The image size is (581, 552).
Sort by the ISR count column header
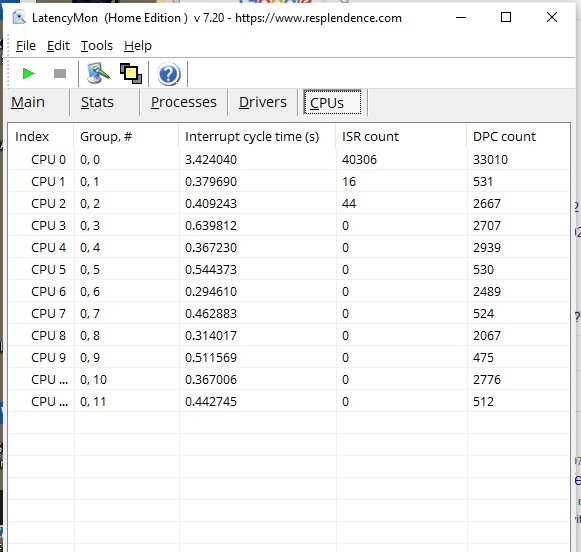pyautogui.click(x=401, y=136)
